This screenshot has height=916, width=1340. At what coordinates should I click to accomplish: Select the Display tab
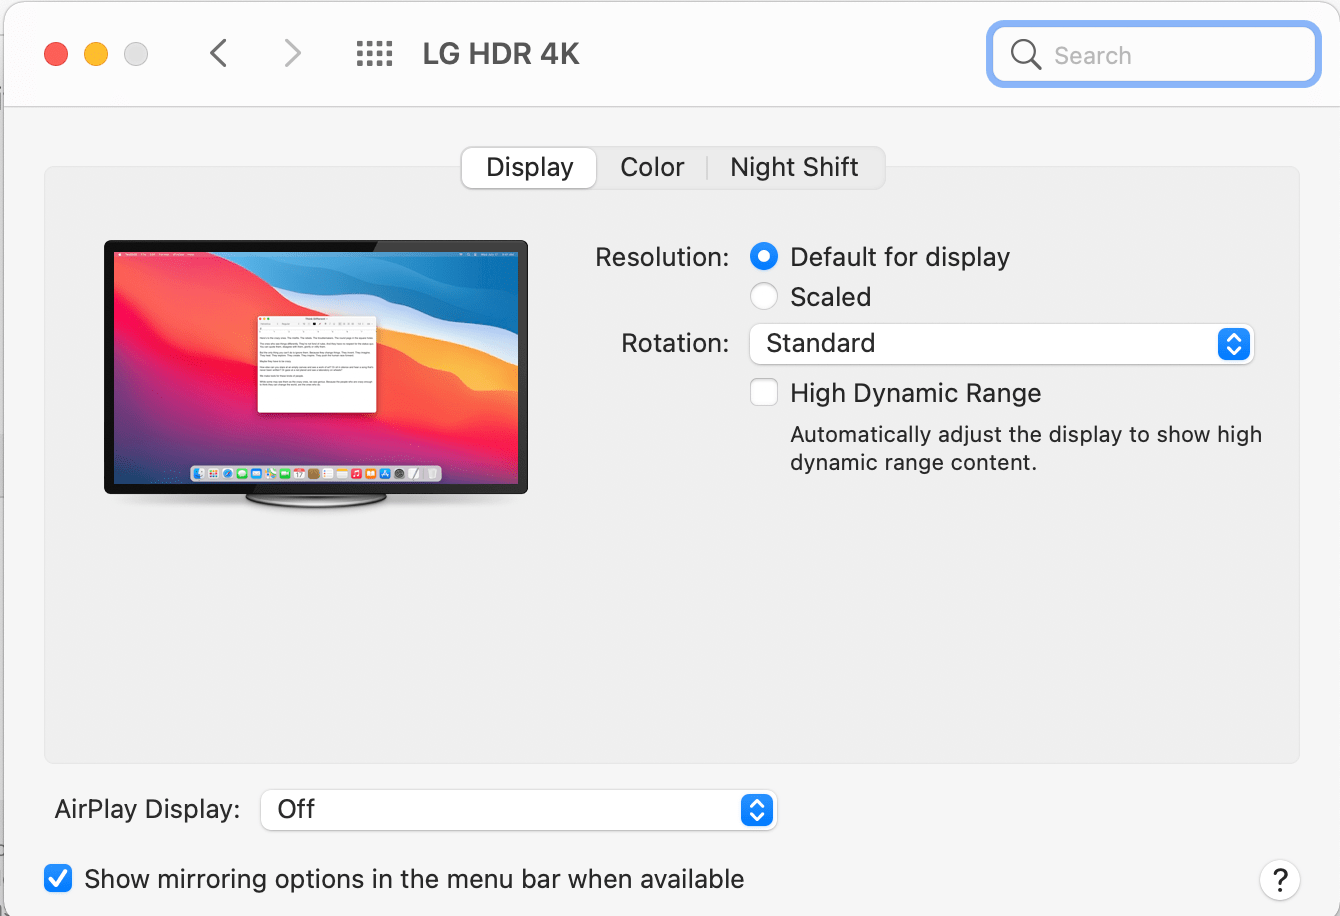[x=528, y=167]
